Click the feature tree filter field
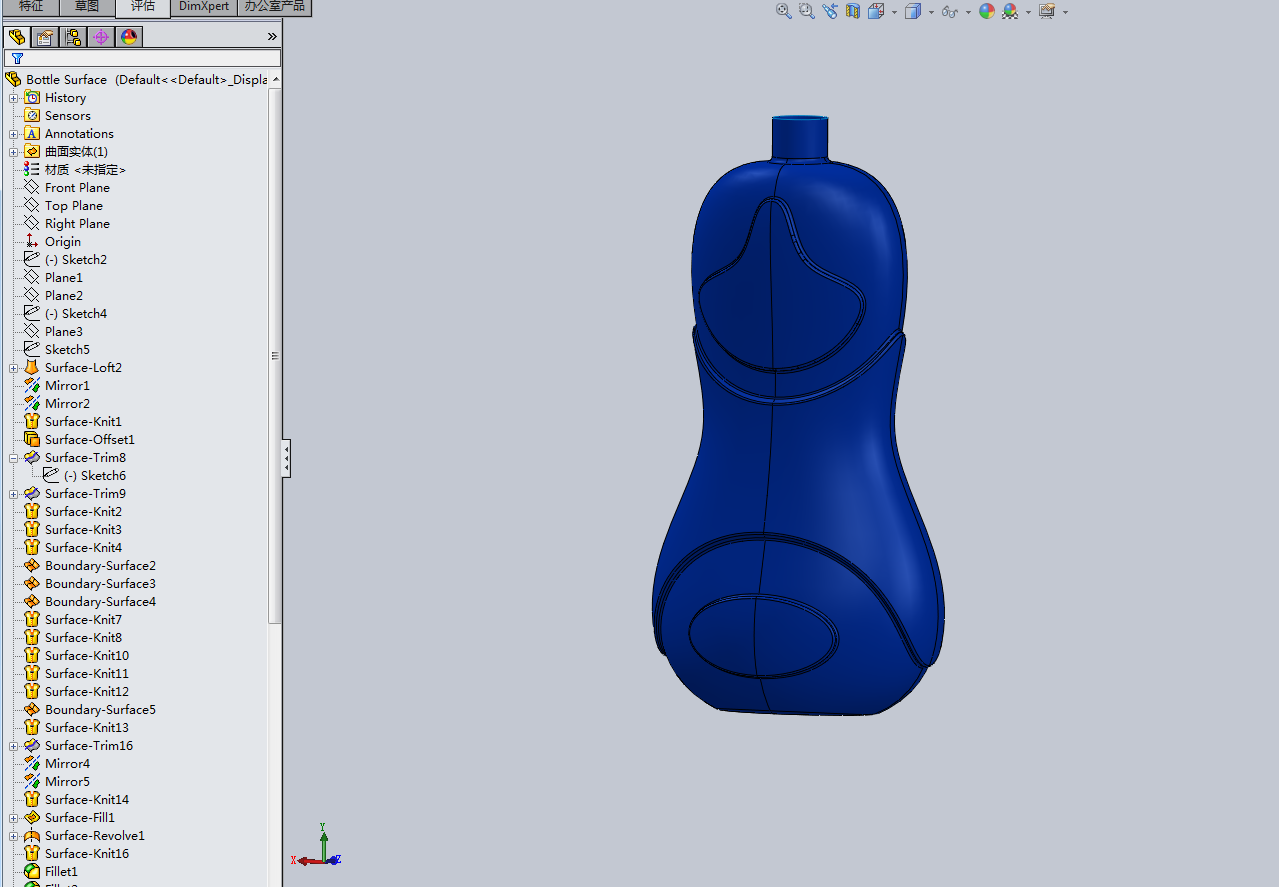The image size is (1279, 887). tap(142, 58)
